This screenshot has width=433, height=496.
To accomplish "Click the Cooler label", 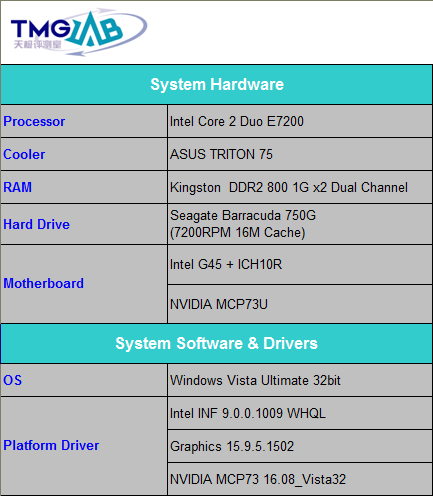I will [x=24, y=154].
